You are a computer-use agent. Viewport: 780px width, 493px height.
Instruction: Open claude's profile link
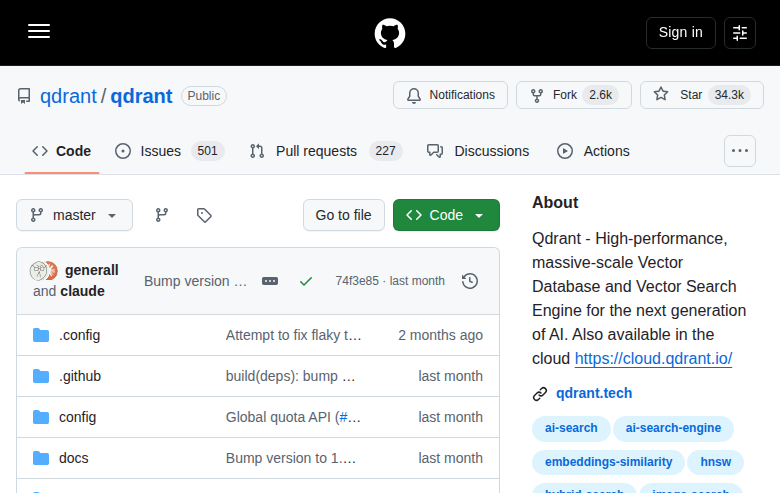82,291
